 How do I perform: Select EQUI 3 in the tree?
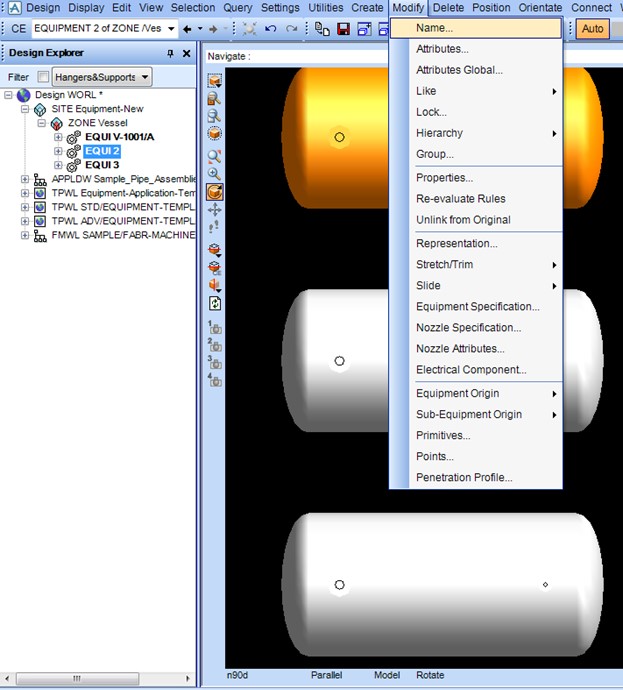click(102, 165)
